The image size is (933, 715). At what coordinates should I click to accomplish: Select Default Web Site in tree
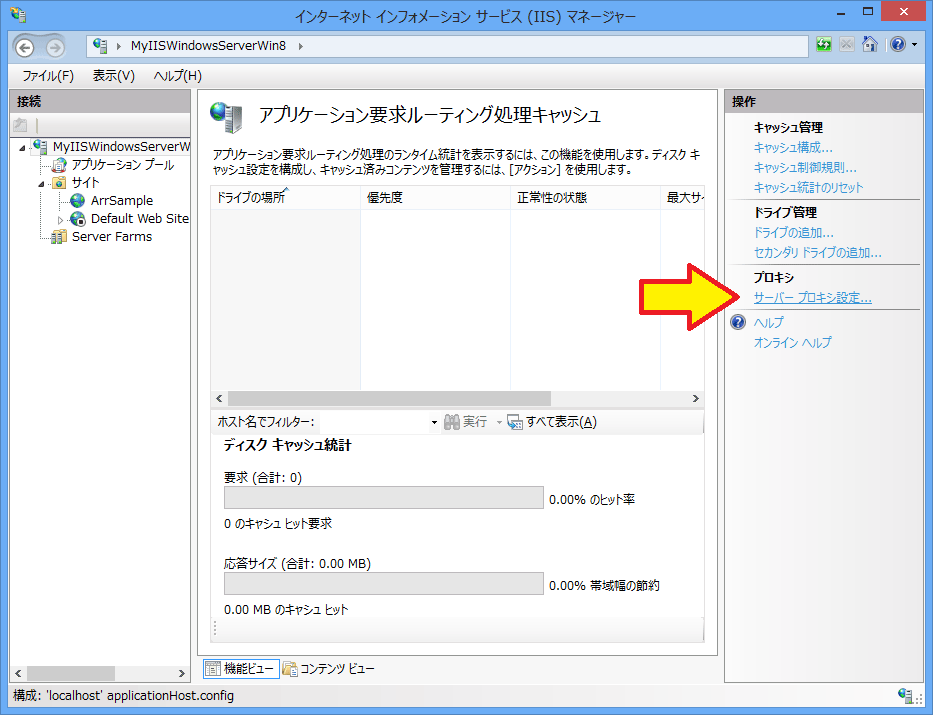pyautogui.click(x=140, y=218)
